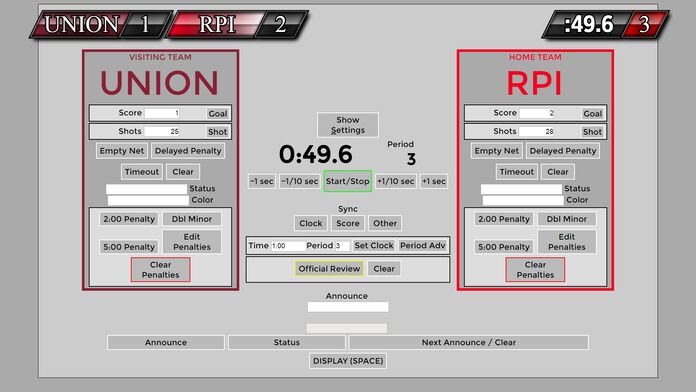The height and width of the screenshot is (392, 696).
Task: Call a Timeout for Union
Action: (142, 172)
